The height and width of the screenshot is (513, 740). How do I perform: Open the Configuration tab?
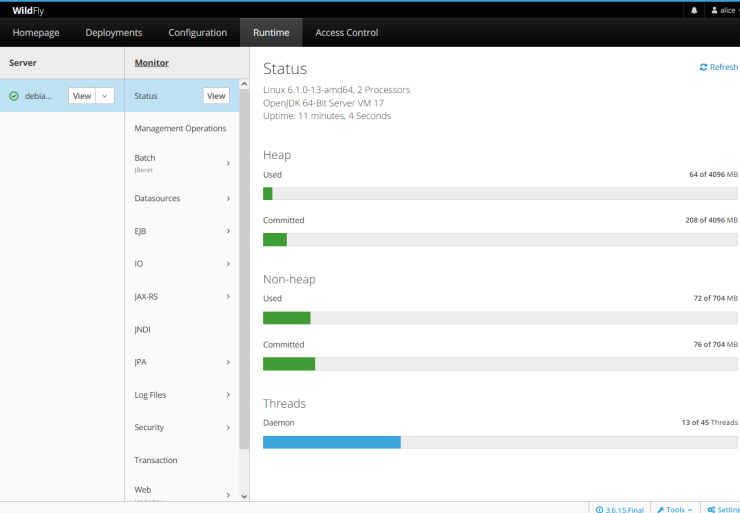(x=197, y=33)
